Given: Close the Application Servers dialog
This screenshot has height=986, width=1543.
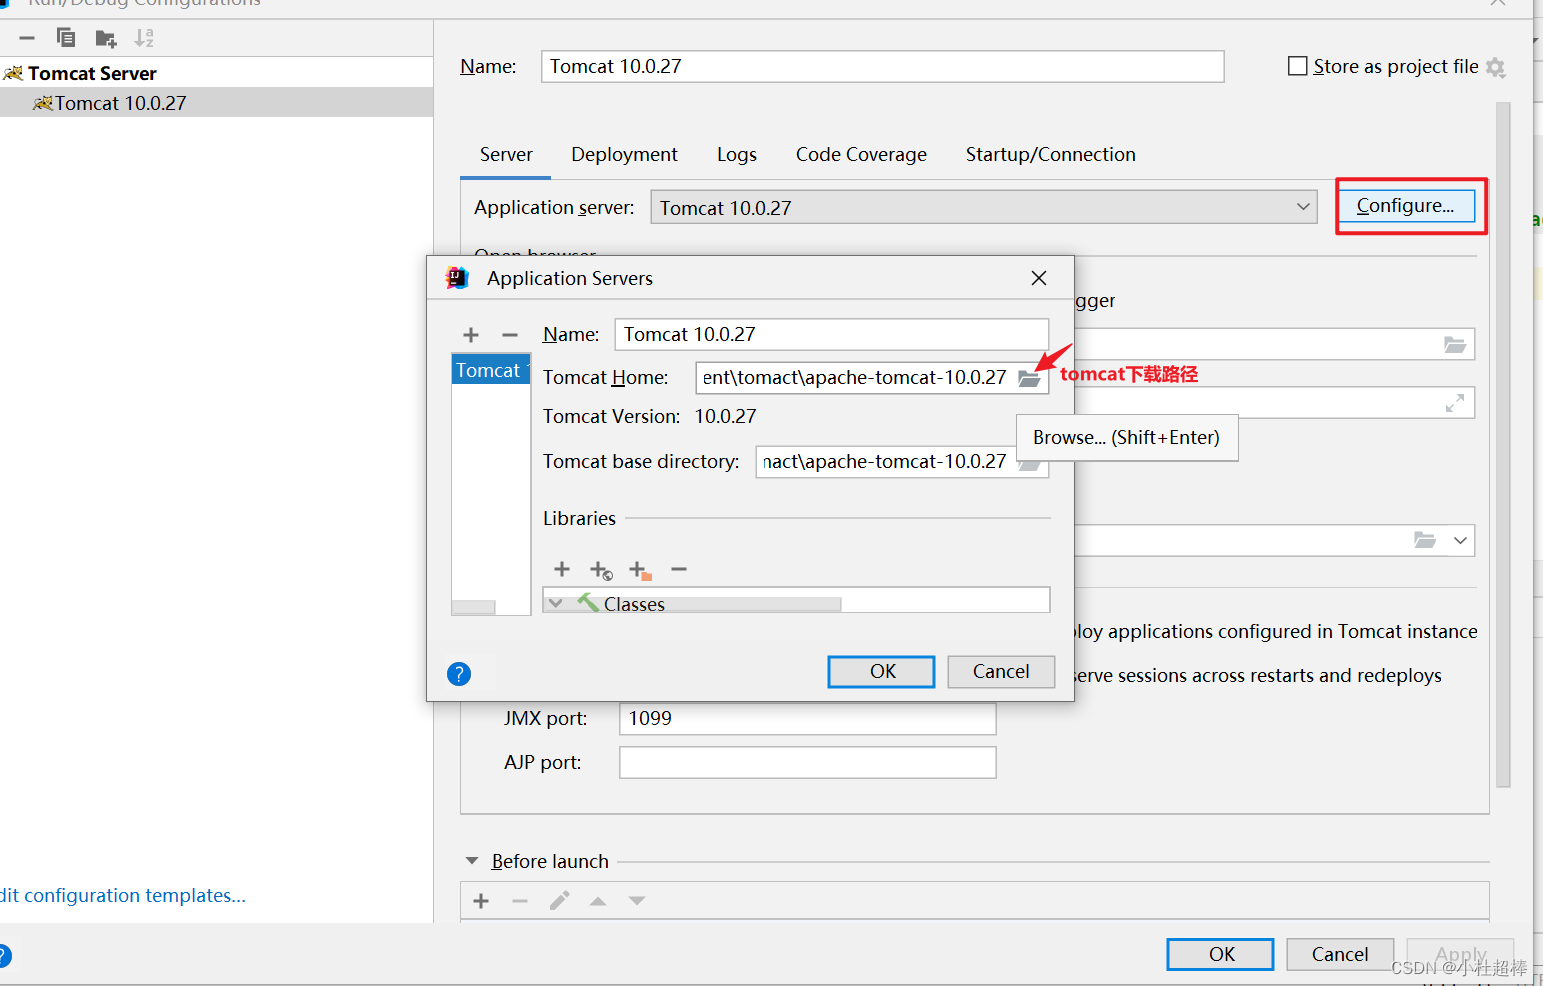Looking at the screenshot, I should tap(1039, 278).
